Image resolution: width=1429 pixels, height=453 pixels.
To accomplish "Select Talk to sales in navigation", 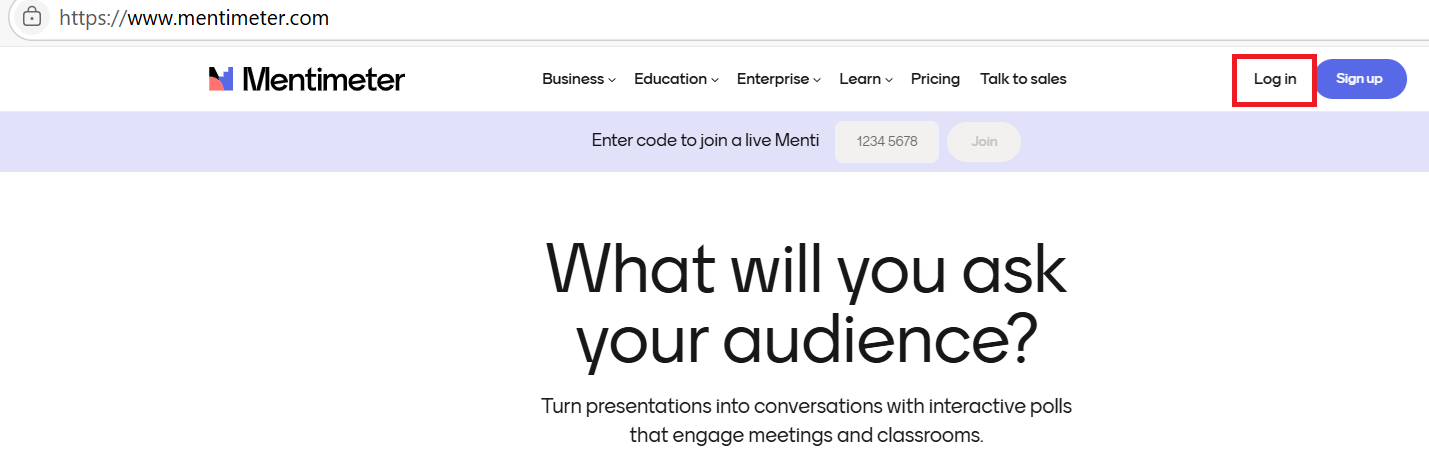I will pos(1023,79).
